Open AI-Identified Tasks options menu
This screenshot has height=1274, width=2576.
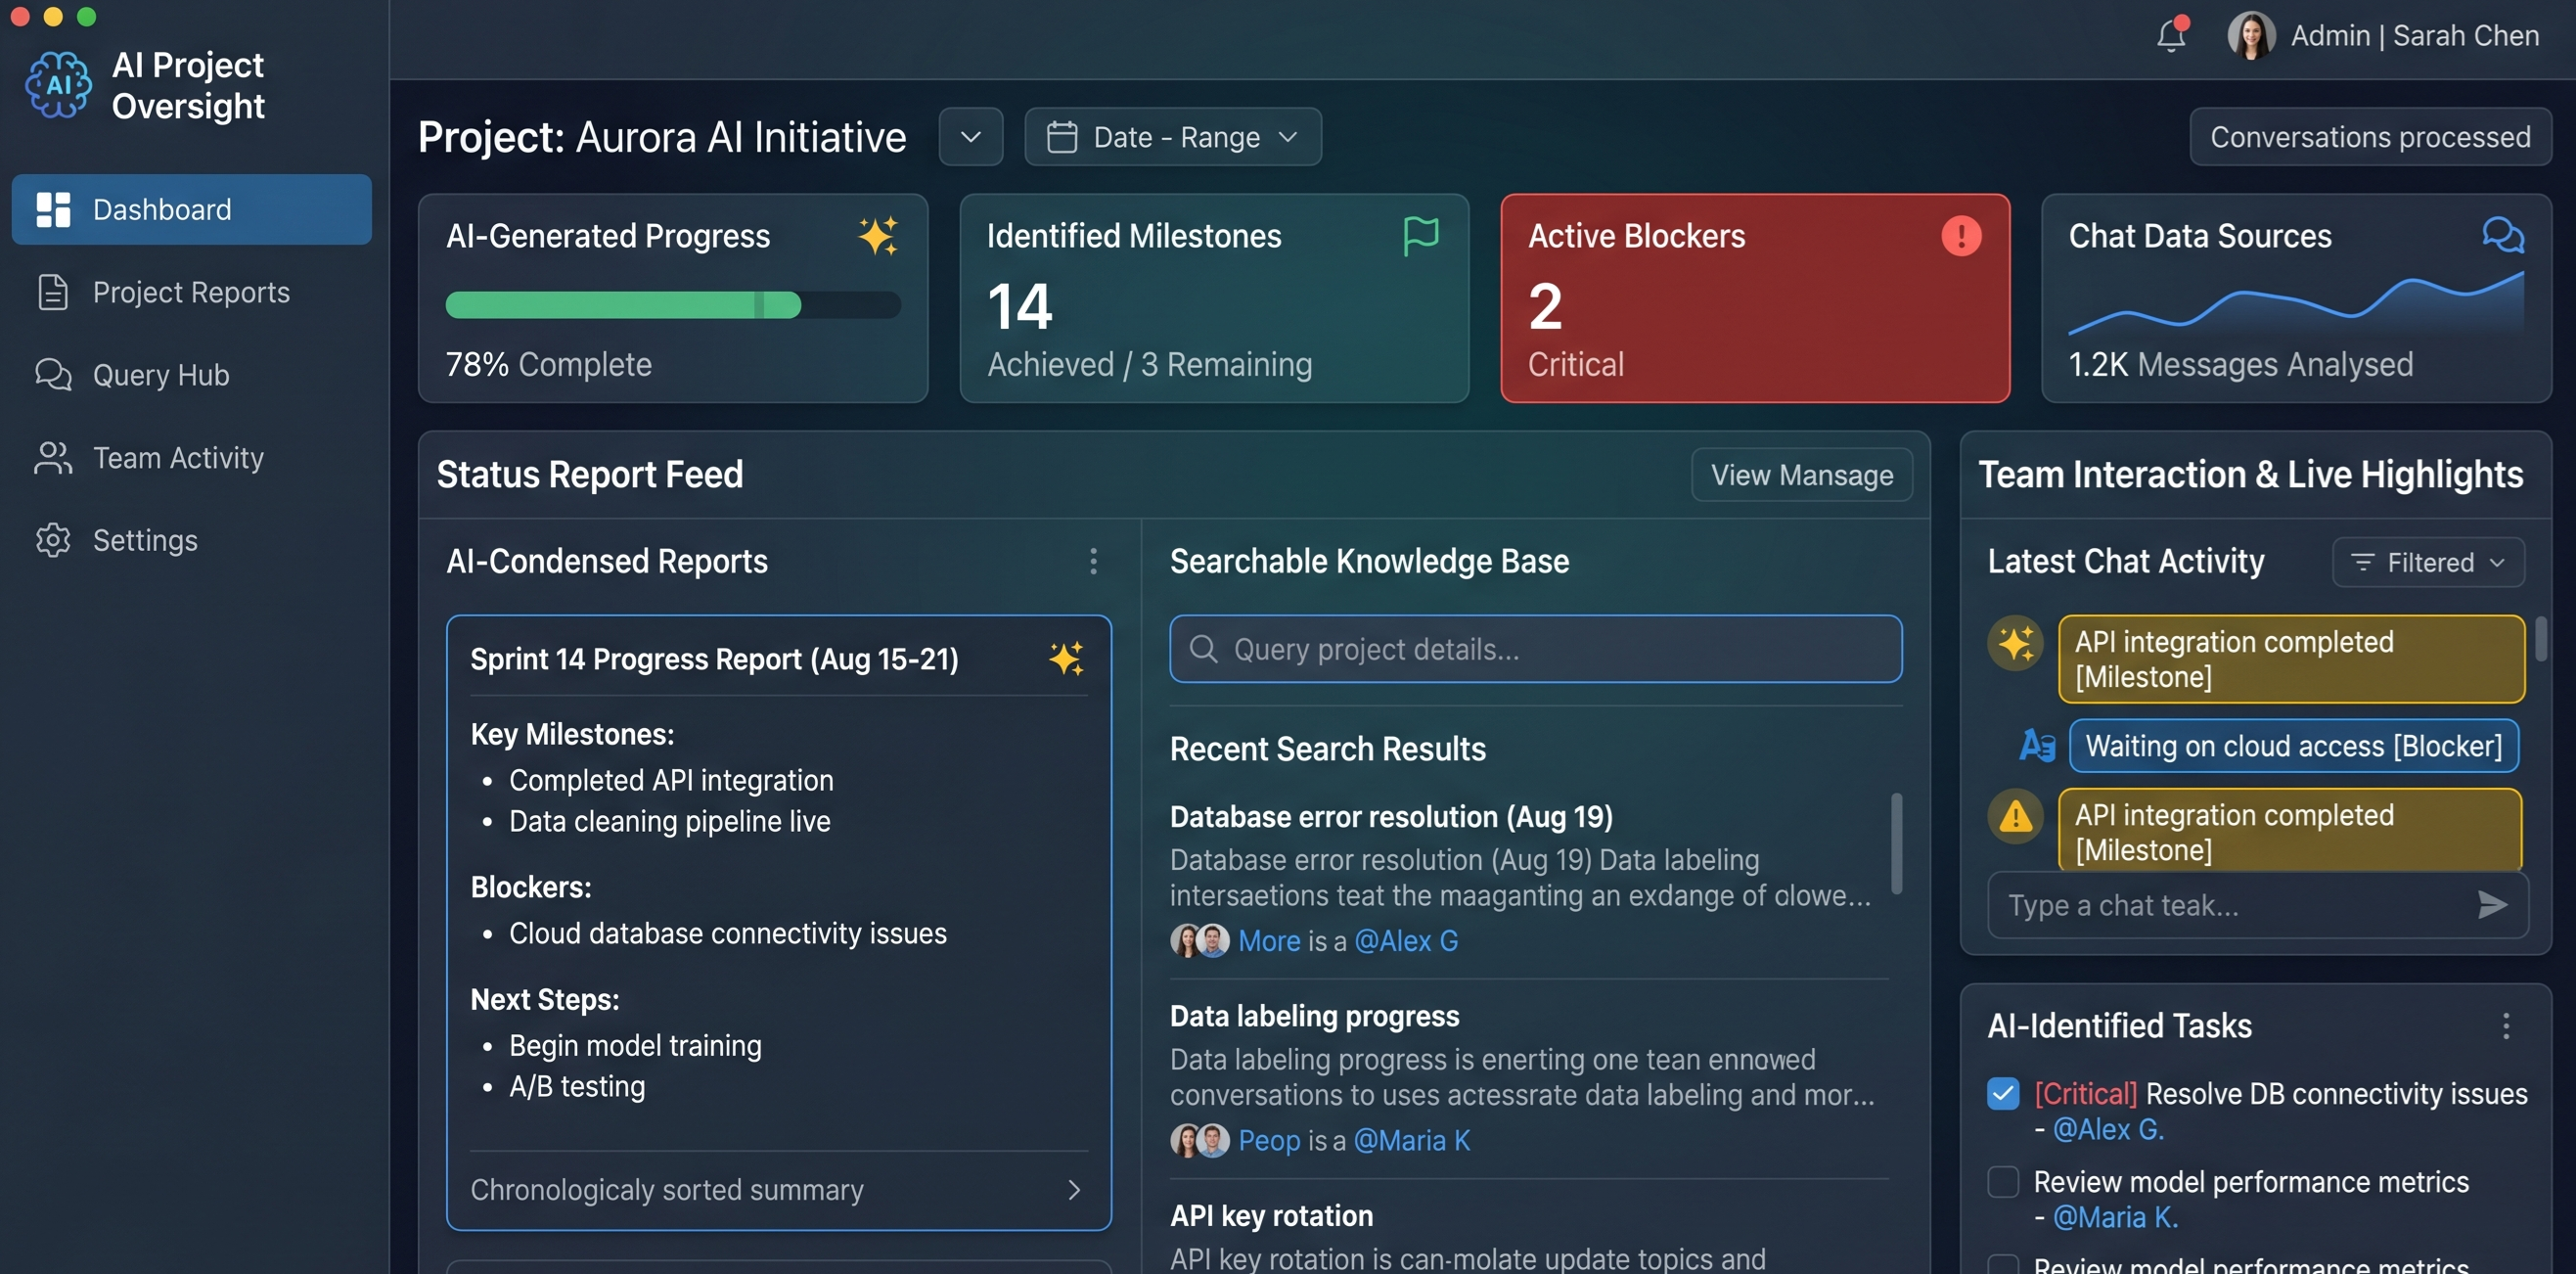tap(2505, 1026)
